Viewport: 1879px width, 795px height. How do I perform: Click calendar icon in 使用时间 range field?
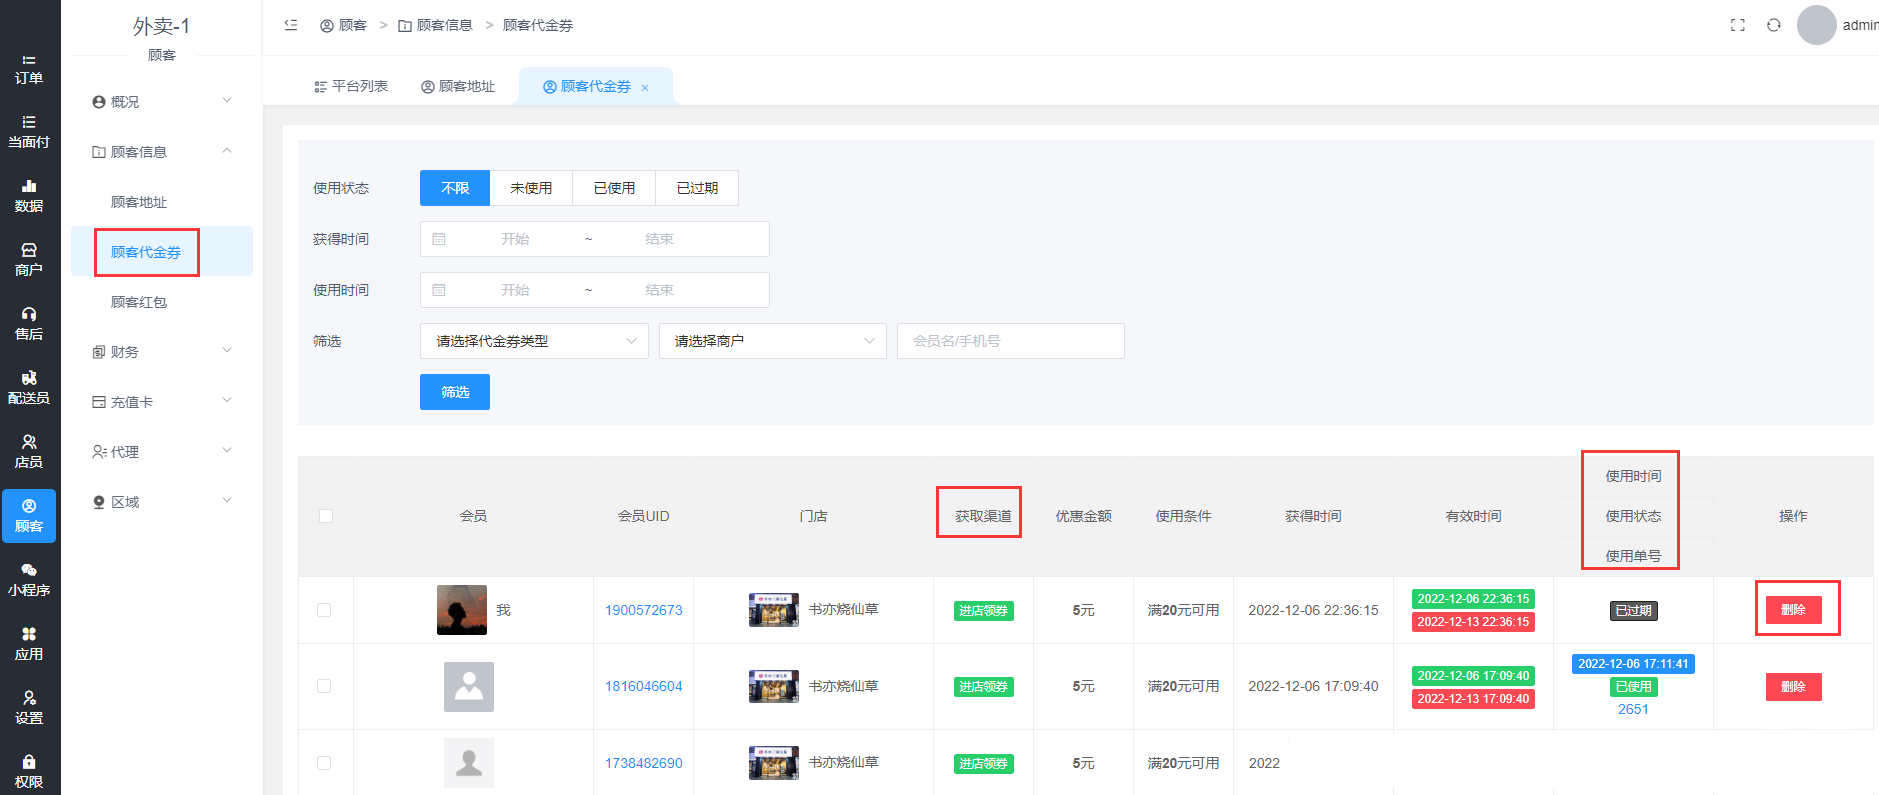439,290
